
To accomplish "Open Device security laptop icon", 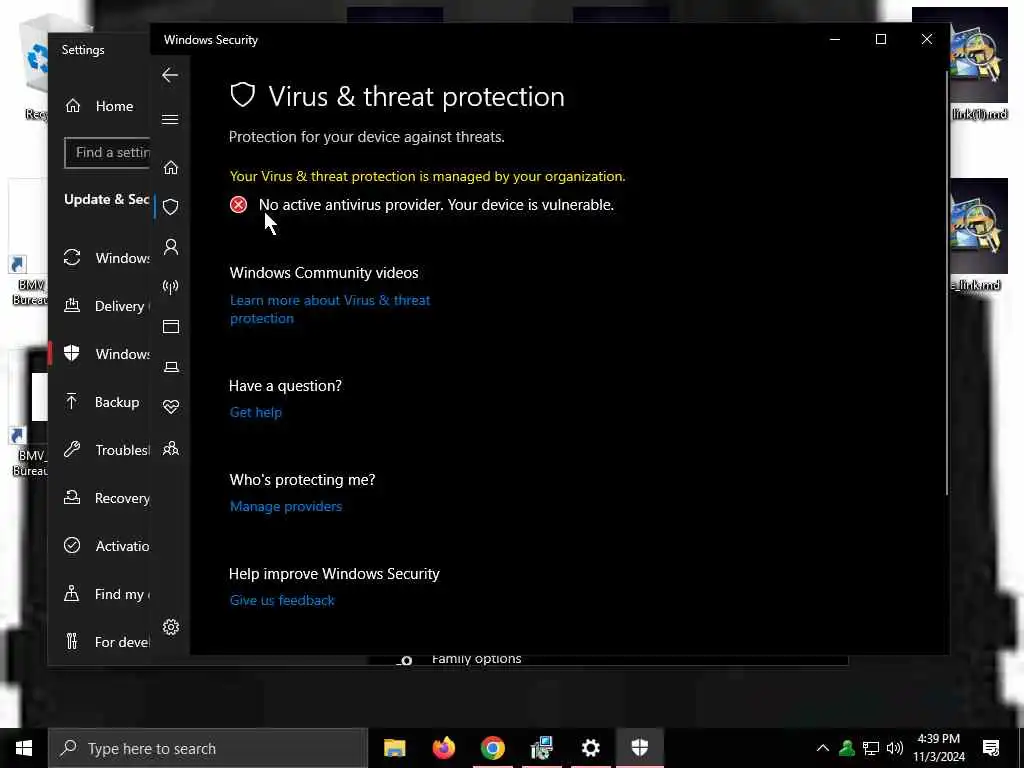I will pos(170,367).
